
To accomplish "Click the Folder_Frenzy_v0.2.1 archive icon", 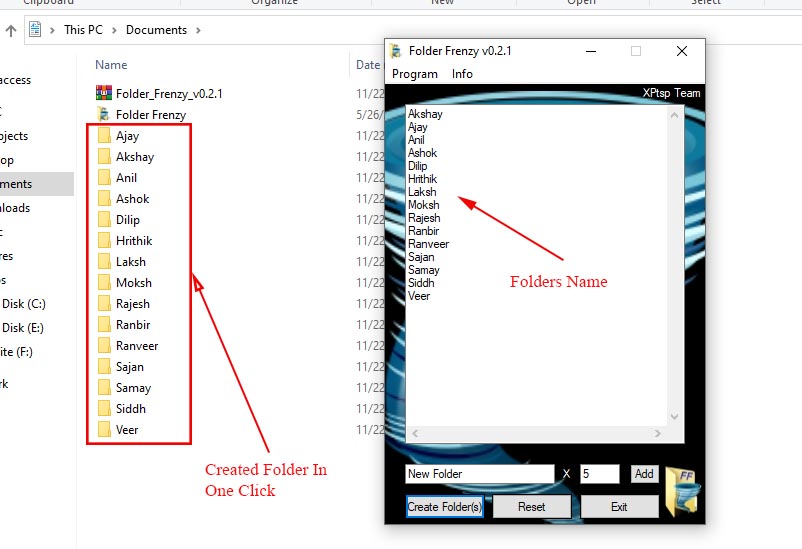I will click(104, 93).
